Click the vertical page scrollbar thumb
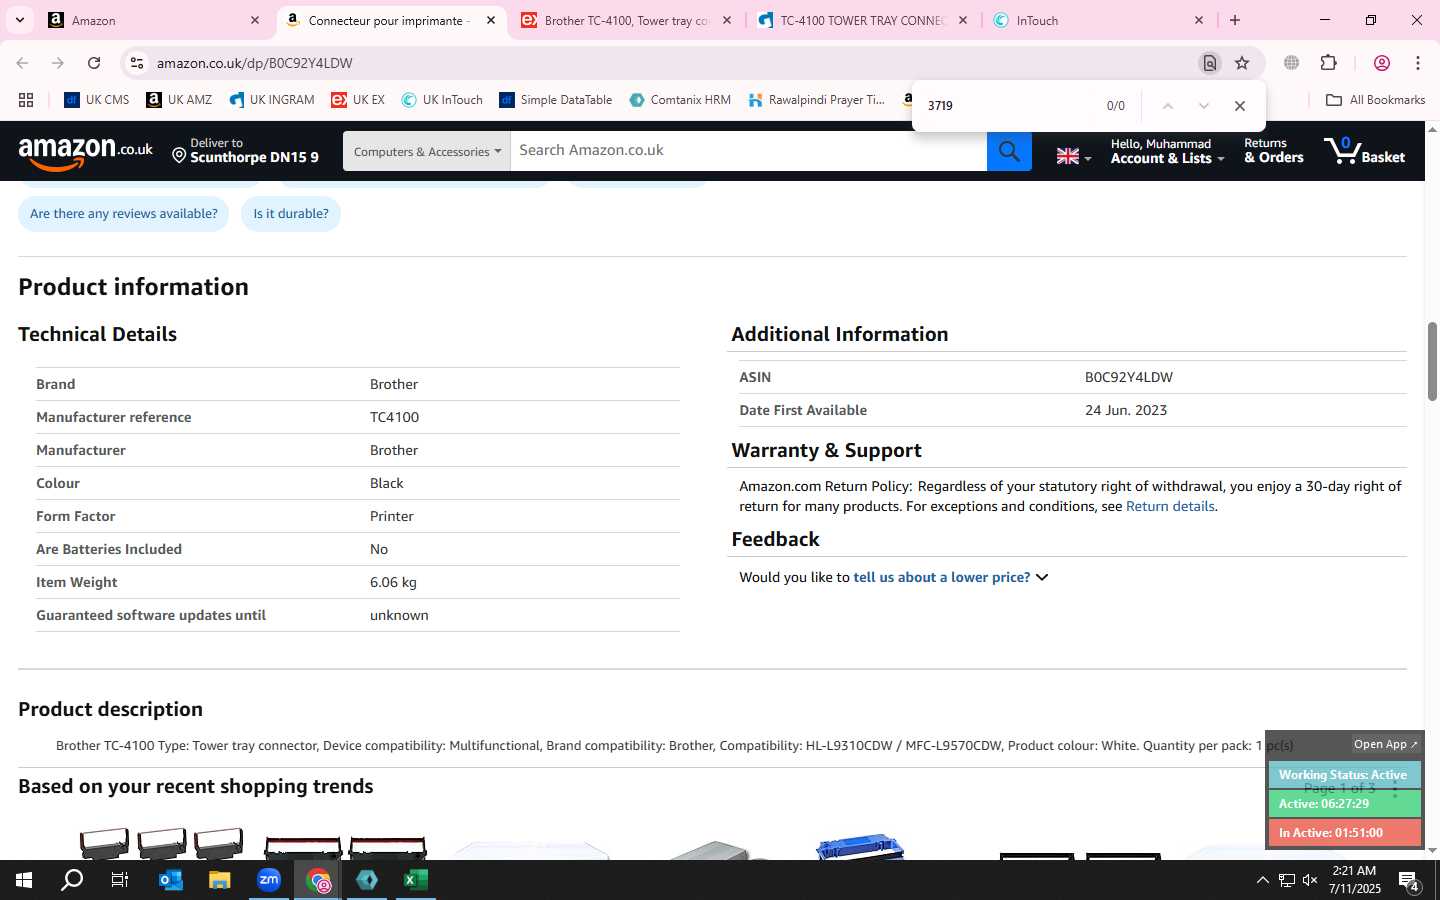Image resolution: width=1440 pixels, height=900 pixels. tap(1432, 362)
